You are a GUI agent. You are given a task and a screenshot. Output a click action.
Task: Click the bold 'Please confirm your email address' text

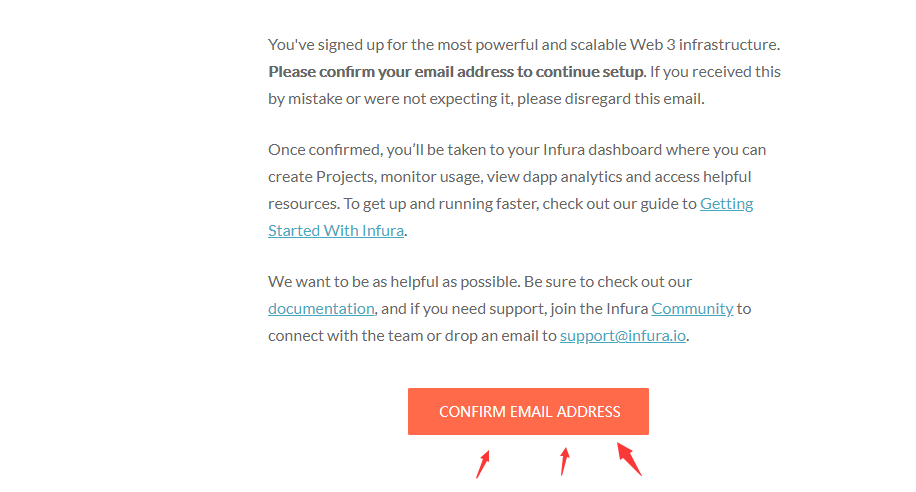point(400,72)
